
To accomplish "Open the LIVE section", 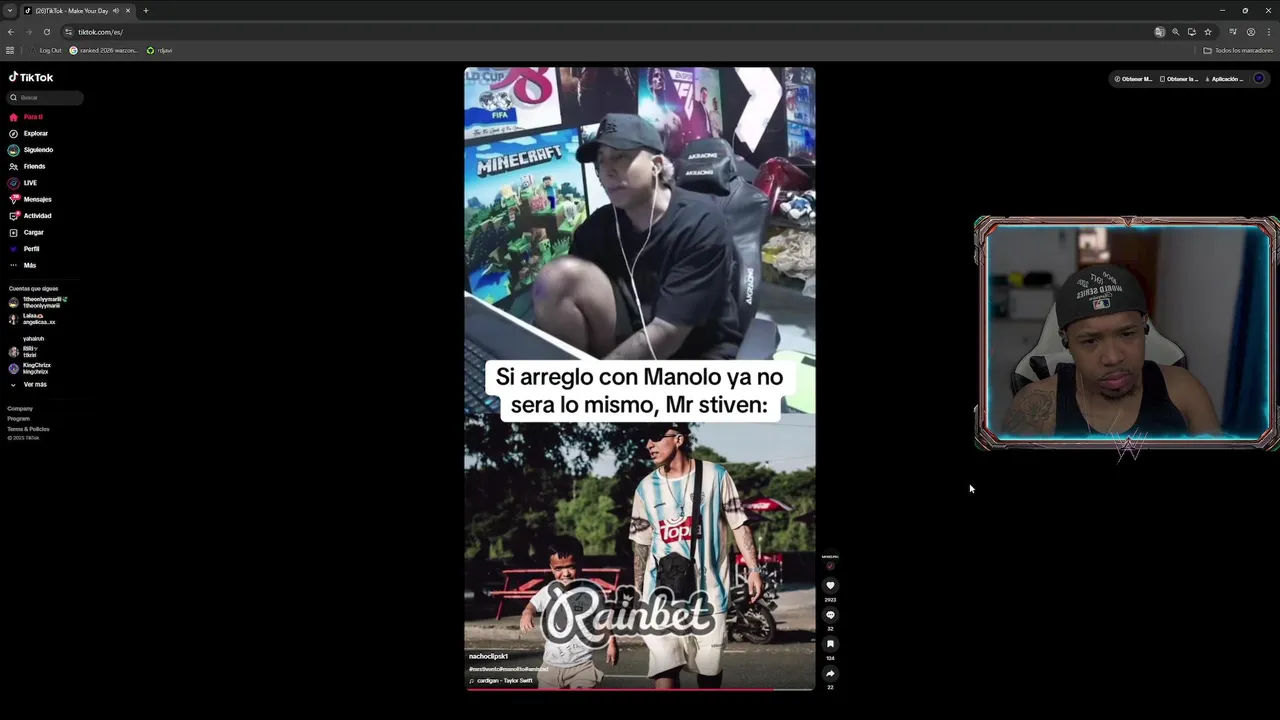I will [23, 183].
